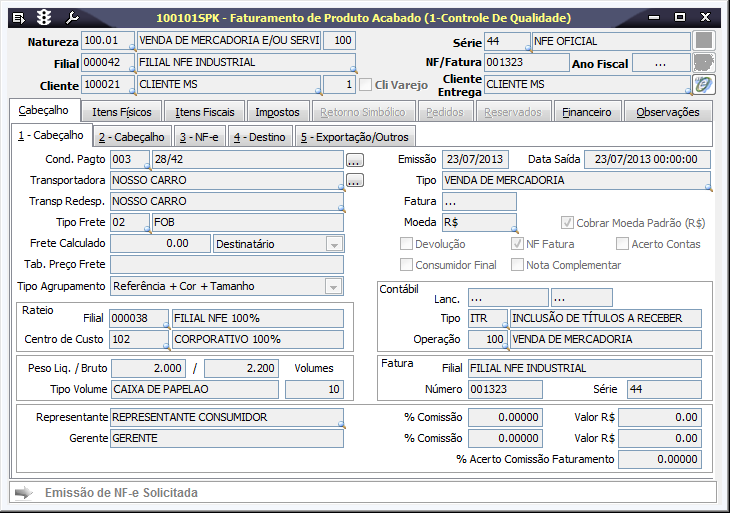Toggle Cobrar Moeda Padrão (R$) checkbox
Viewport: 730px width, 513px height.
point(567,223)
